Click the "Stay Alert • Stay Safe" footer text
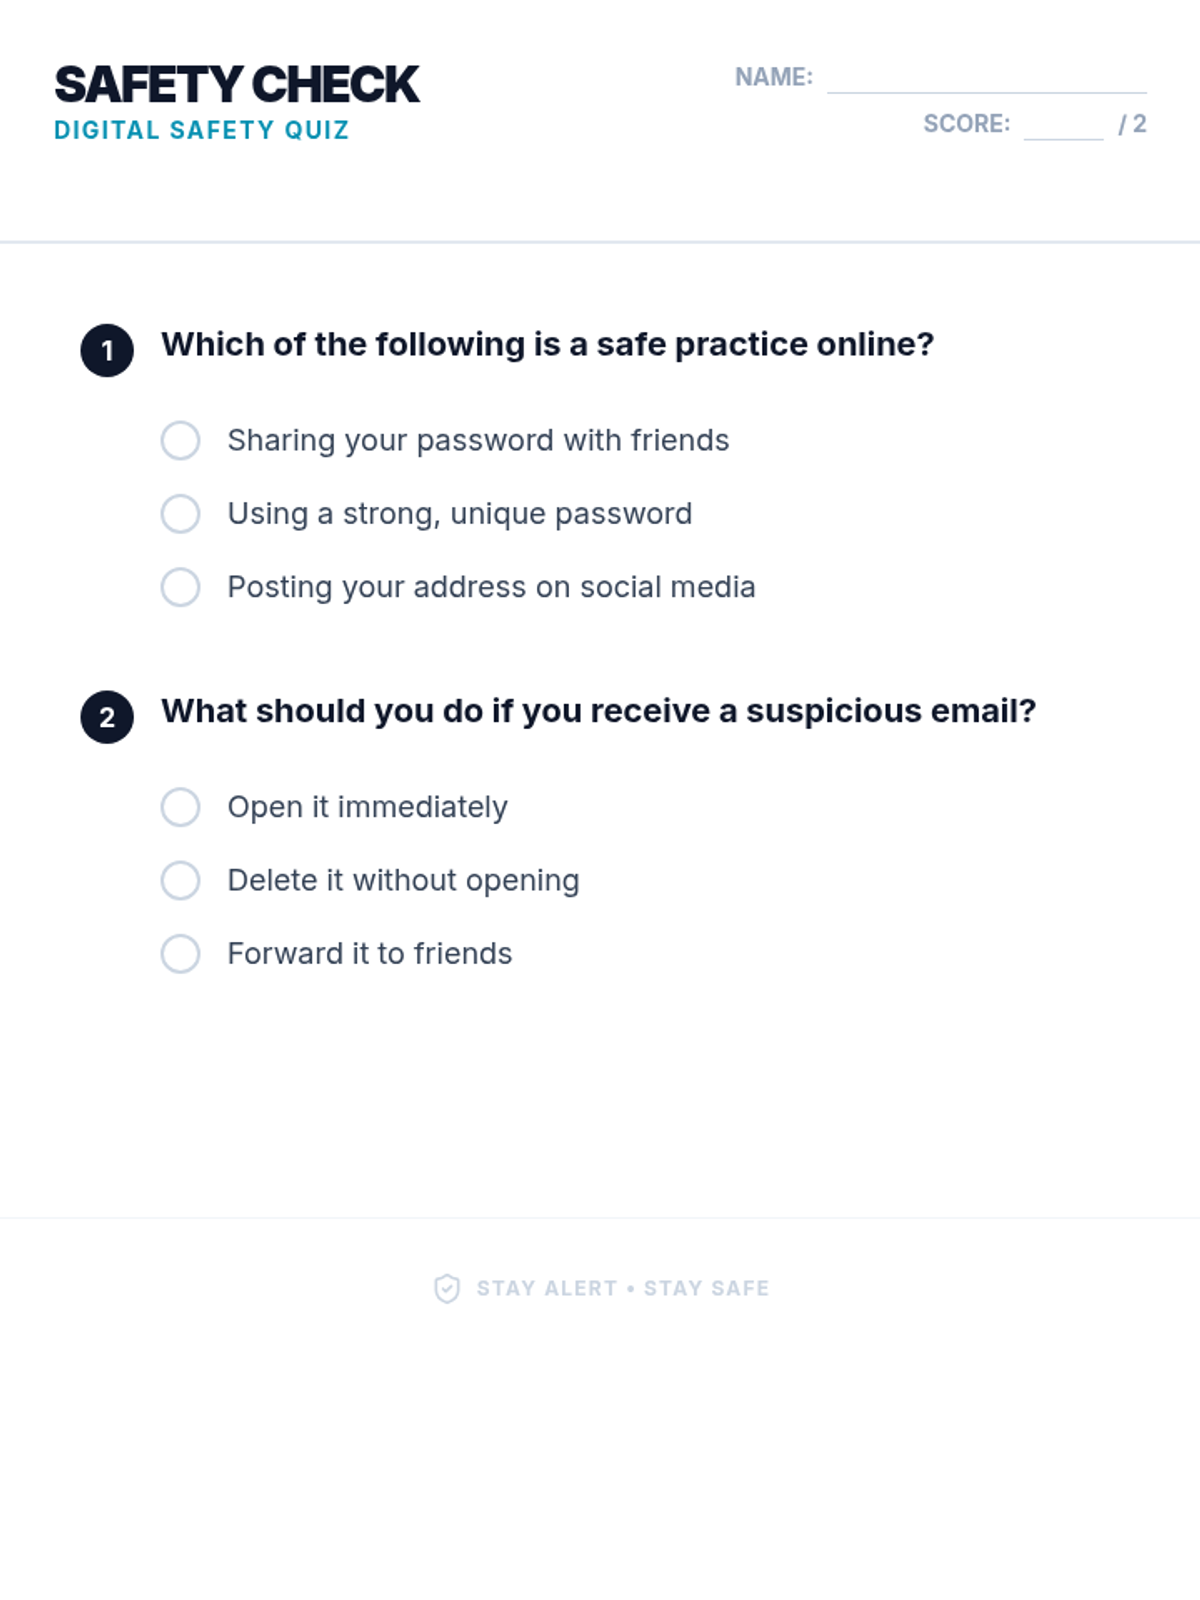This screenshot has width=1200, height=1600. pyautogui.click(x=622, y=1288)
